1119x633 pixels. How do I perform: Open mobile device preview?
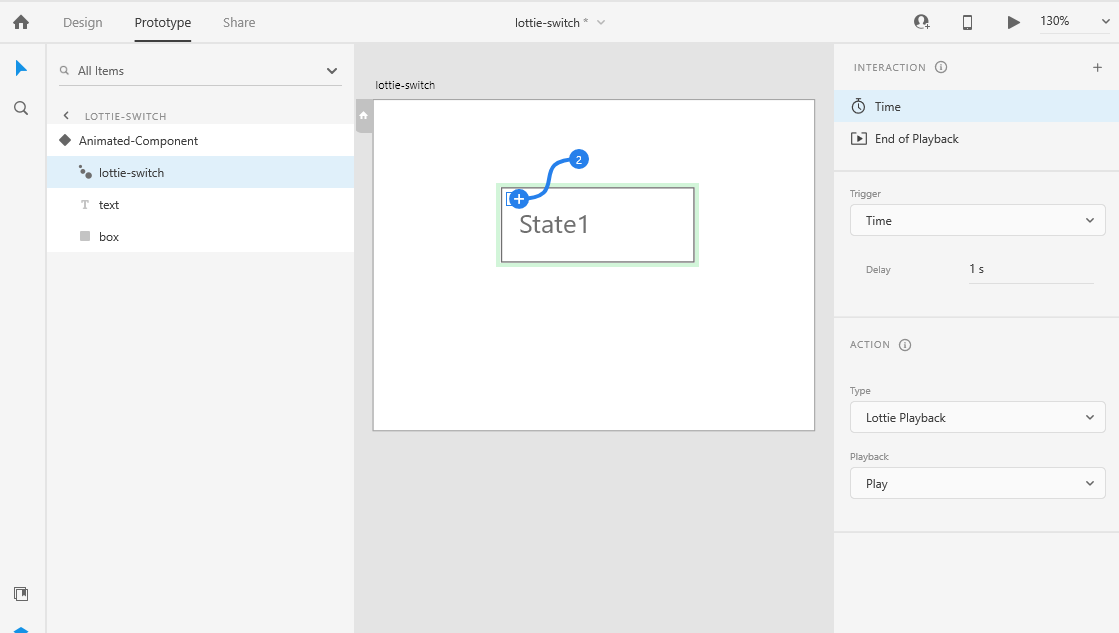pyautogui.click(x=967, y=21)
